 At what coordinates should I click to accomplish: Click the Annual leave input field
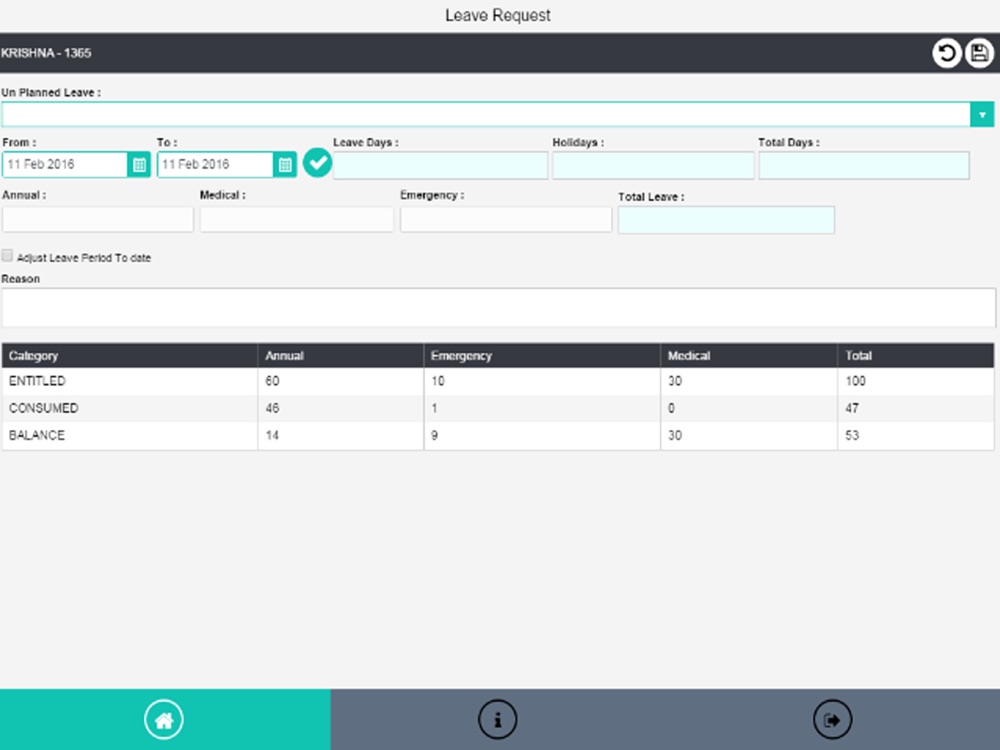click(x=98, y=219)
